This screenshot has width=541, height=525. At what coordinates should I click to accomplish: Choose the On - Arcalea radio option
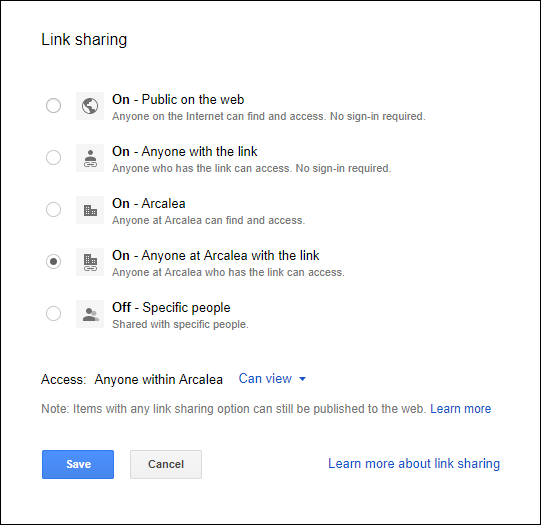point(53,209)
